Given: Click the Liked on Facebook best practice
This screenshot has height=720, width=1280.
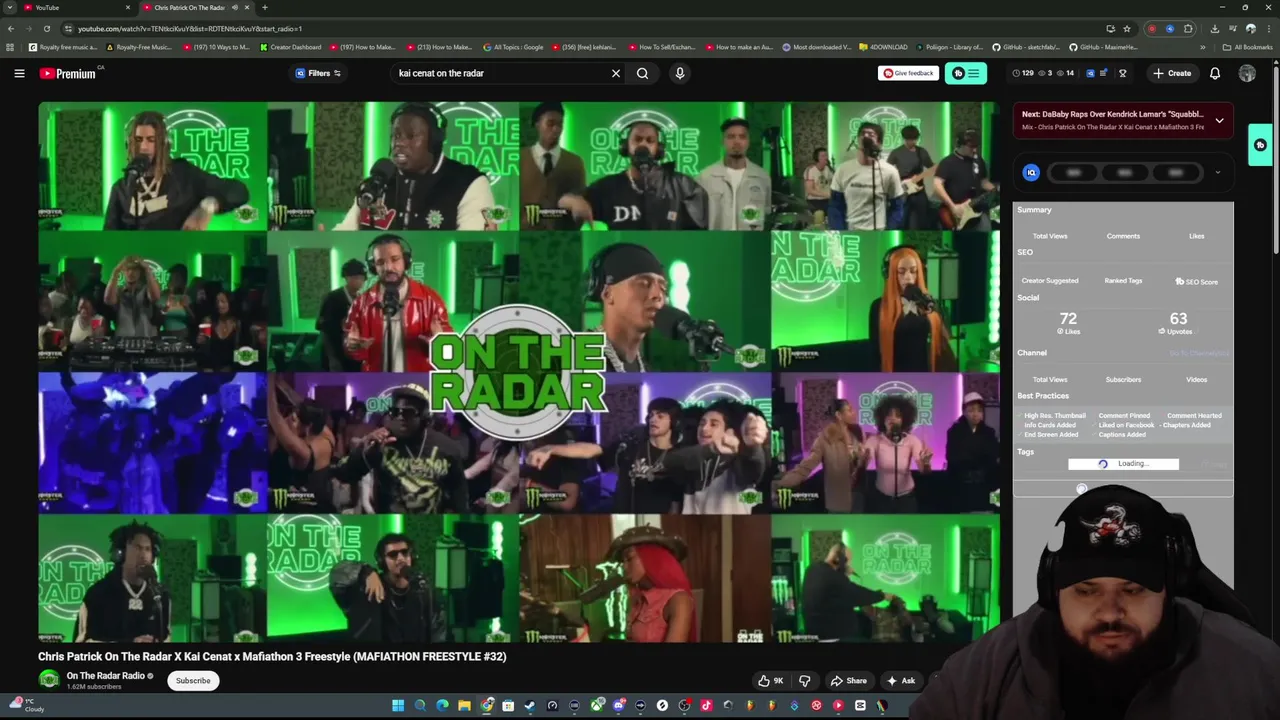Looking at the screenshot, I should pos(1126,425).
